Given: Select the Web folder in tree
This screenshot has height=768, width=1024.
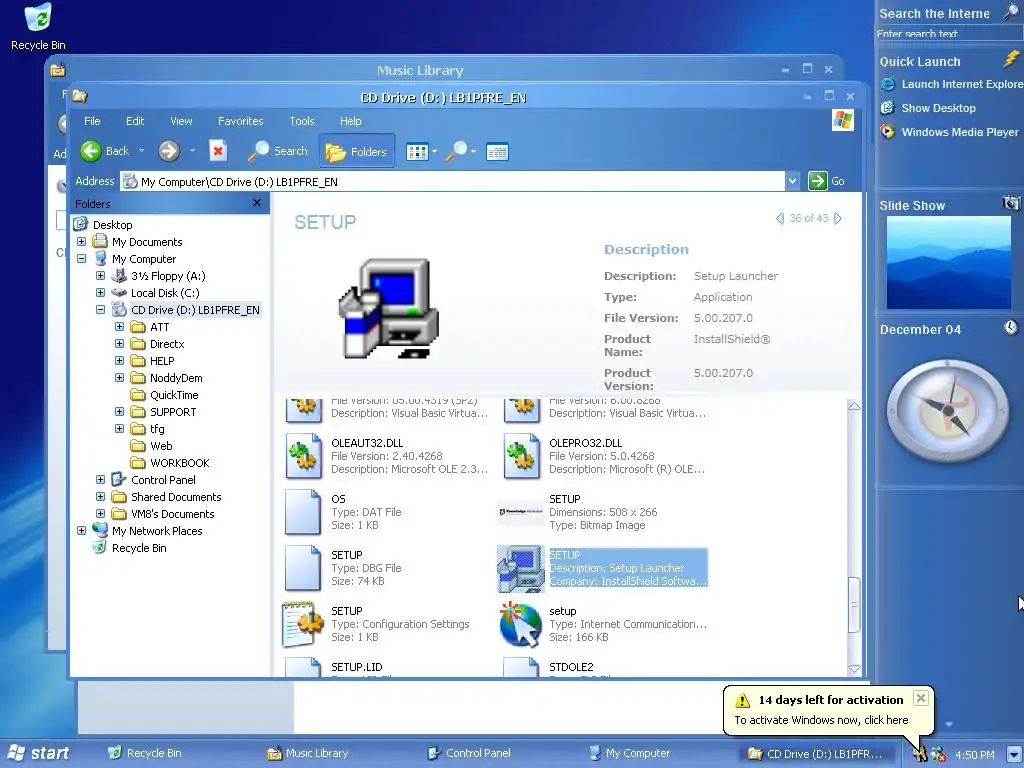Looking at the screenshot, I should [x=161, y=445].
